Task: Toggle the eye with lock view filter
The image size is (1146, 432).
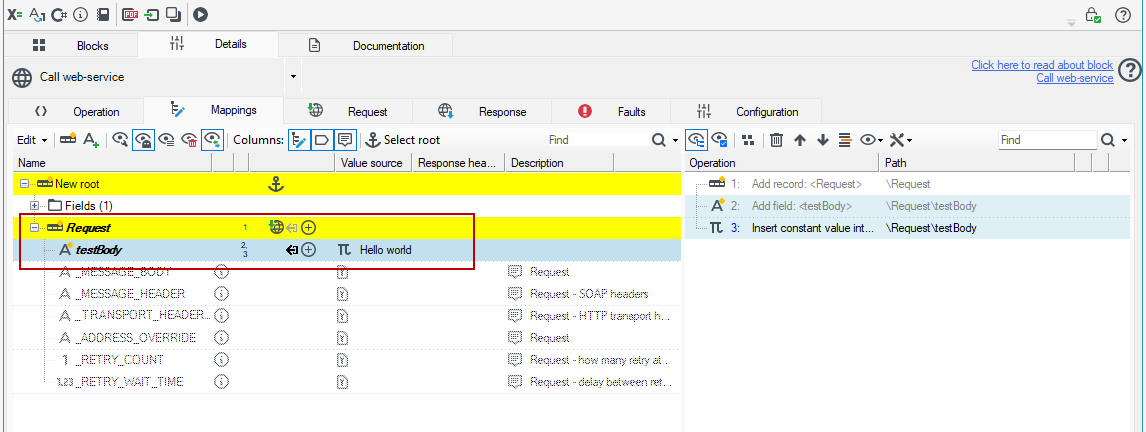Action: (x=143, y=140)
